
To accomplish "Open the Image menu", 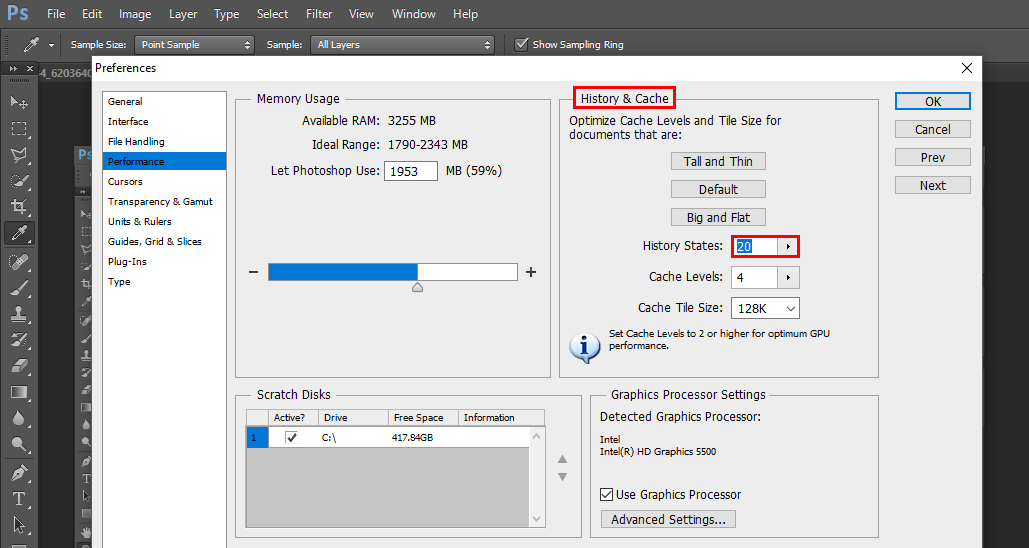I will pyautogui.click(x=135, y=14).
